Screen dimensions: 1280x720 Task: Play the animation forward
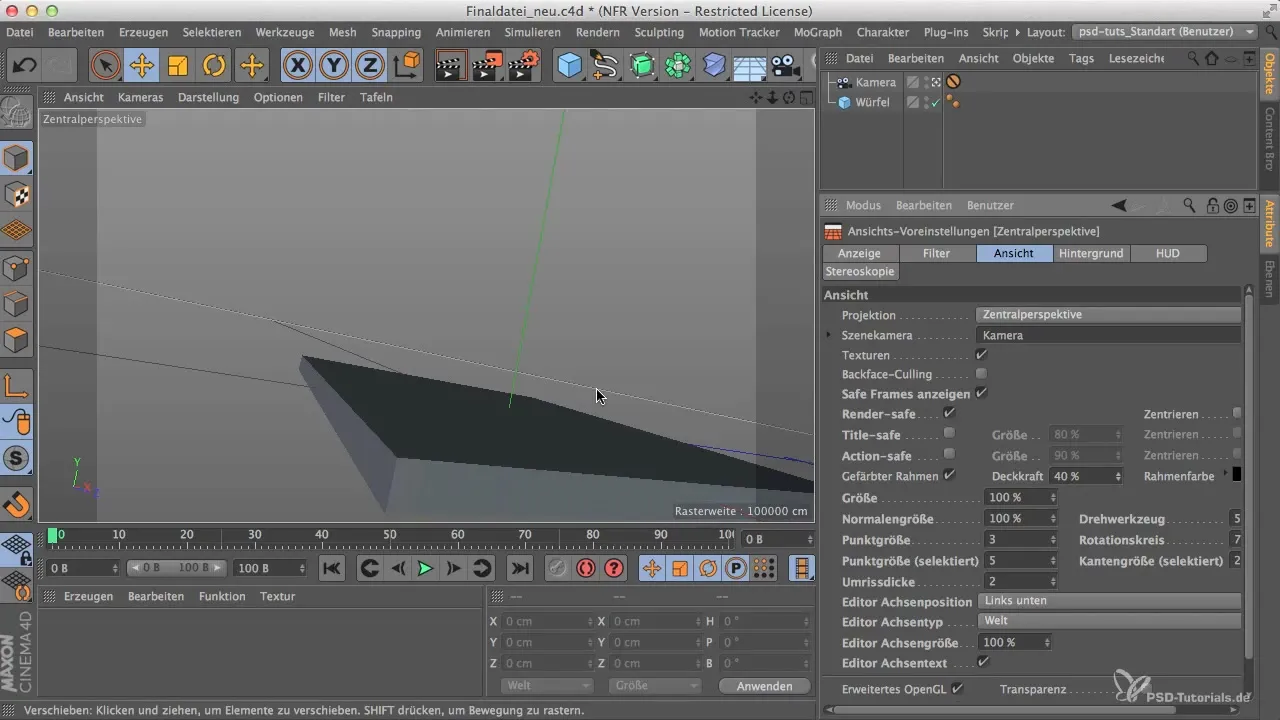pos(425,568)
